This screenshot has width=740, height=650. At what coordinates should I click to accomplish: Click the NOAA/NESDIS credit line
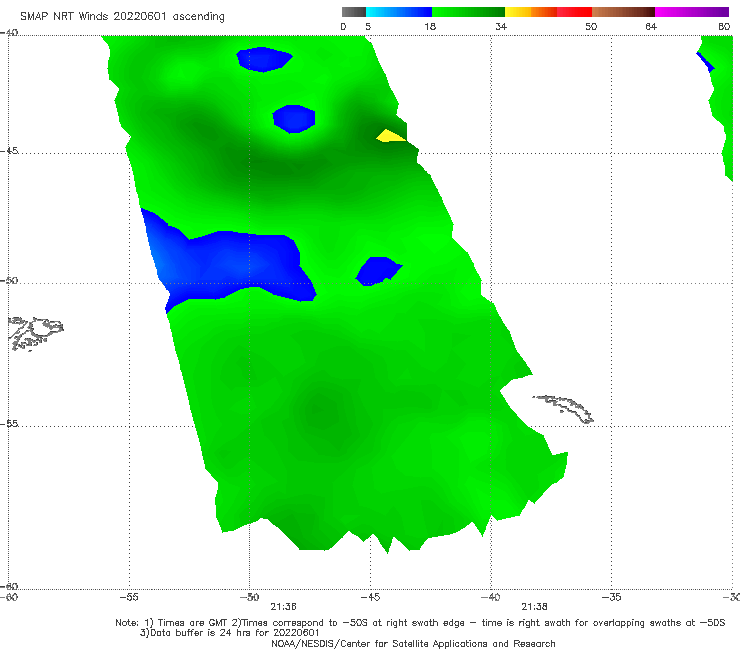[x=413, y=643]
